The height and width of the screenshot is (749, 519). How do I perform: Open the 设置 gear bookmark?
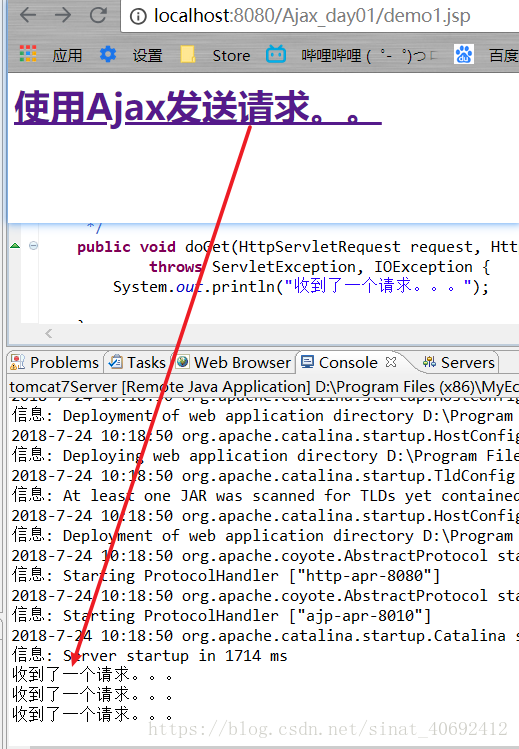coord(108,54)
